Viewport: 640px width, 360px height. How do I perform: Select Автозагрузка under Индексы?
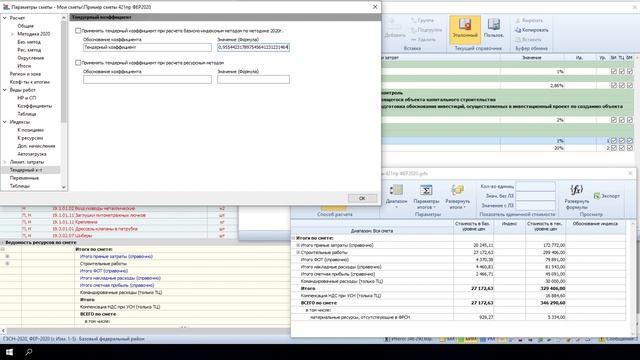pyautogui.click(x=32, y=154)
